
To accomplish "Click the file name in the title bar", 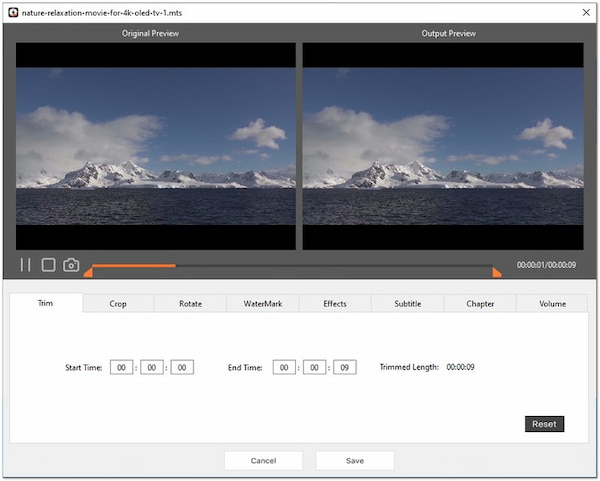I will tap(102, 13).
